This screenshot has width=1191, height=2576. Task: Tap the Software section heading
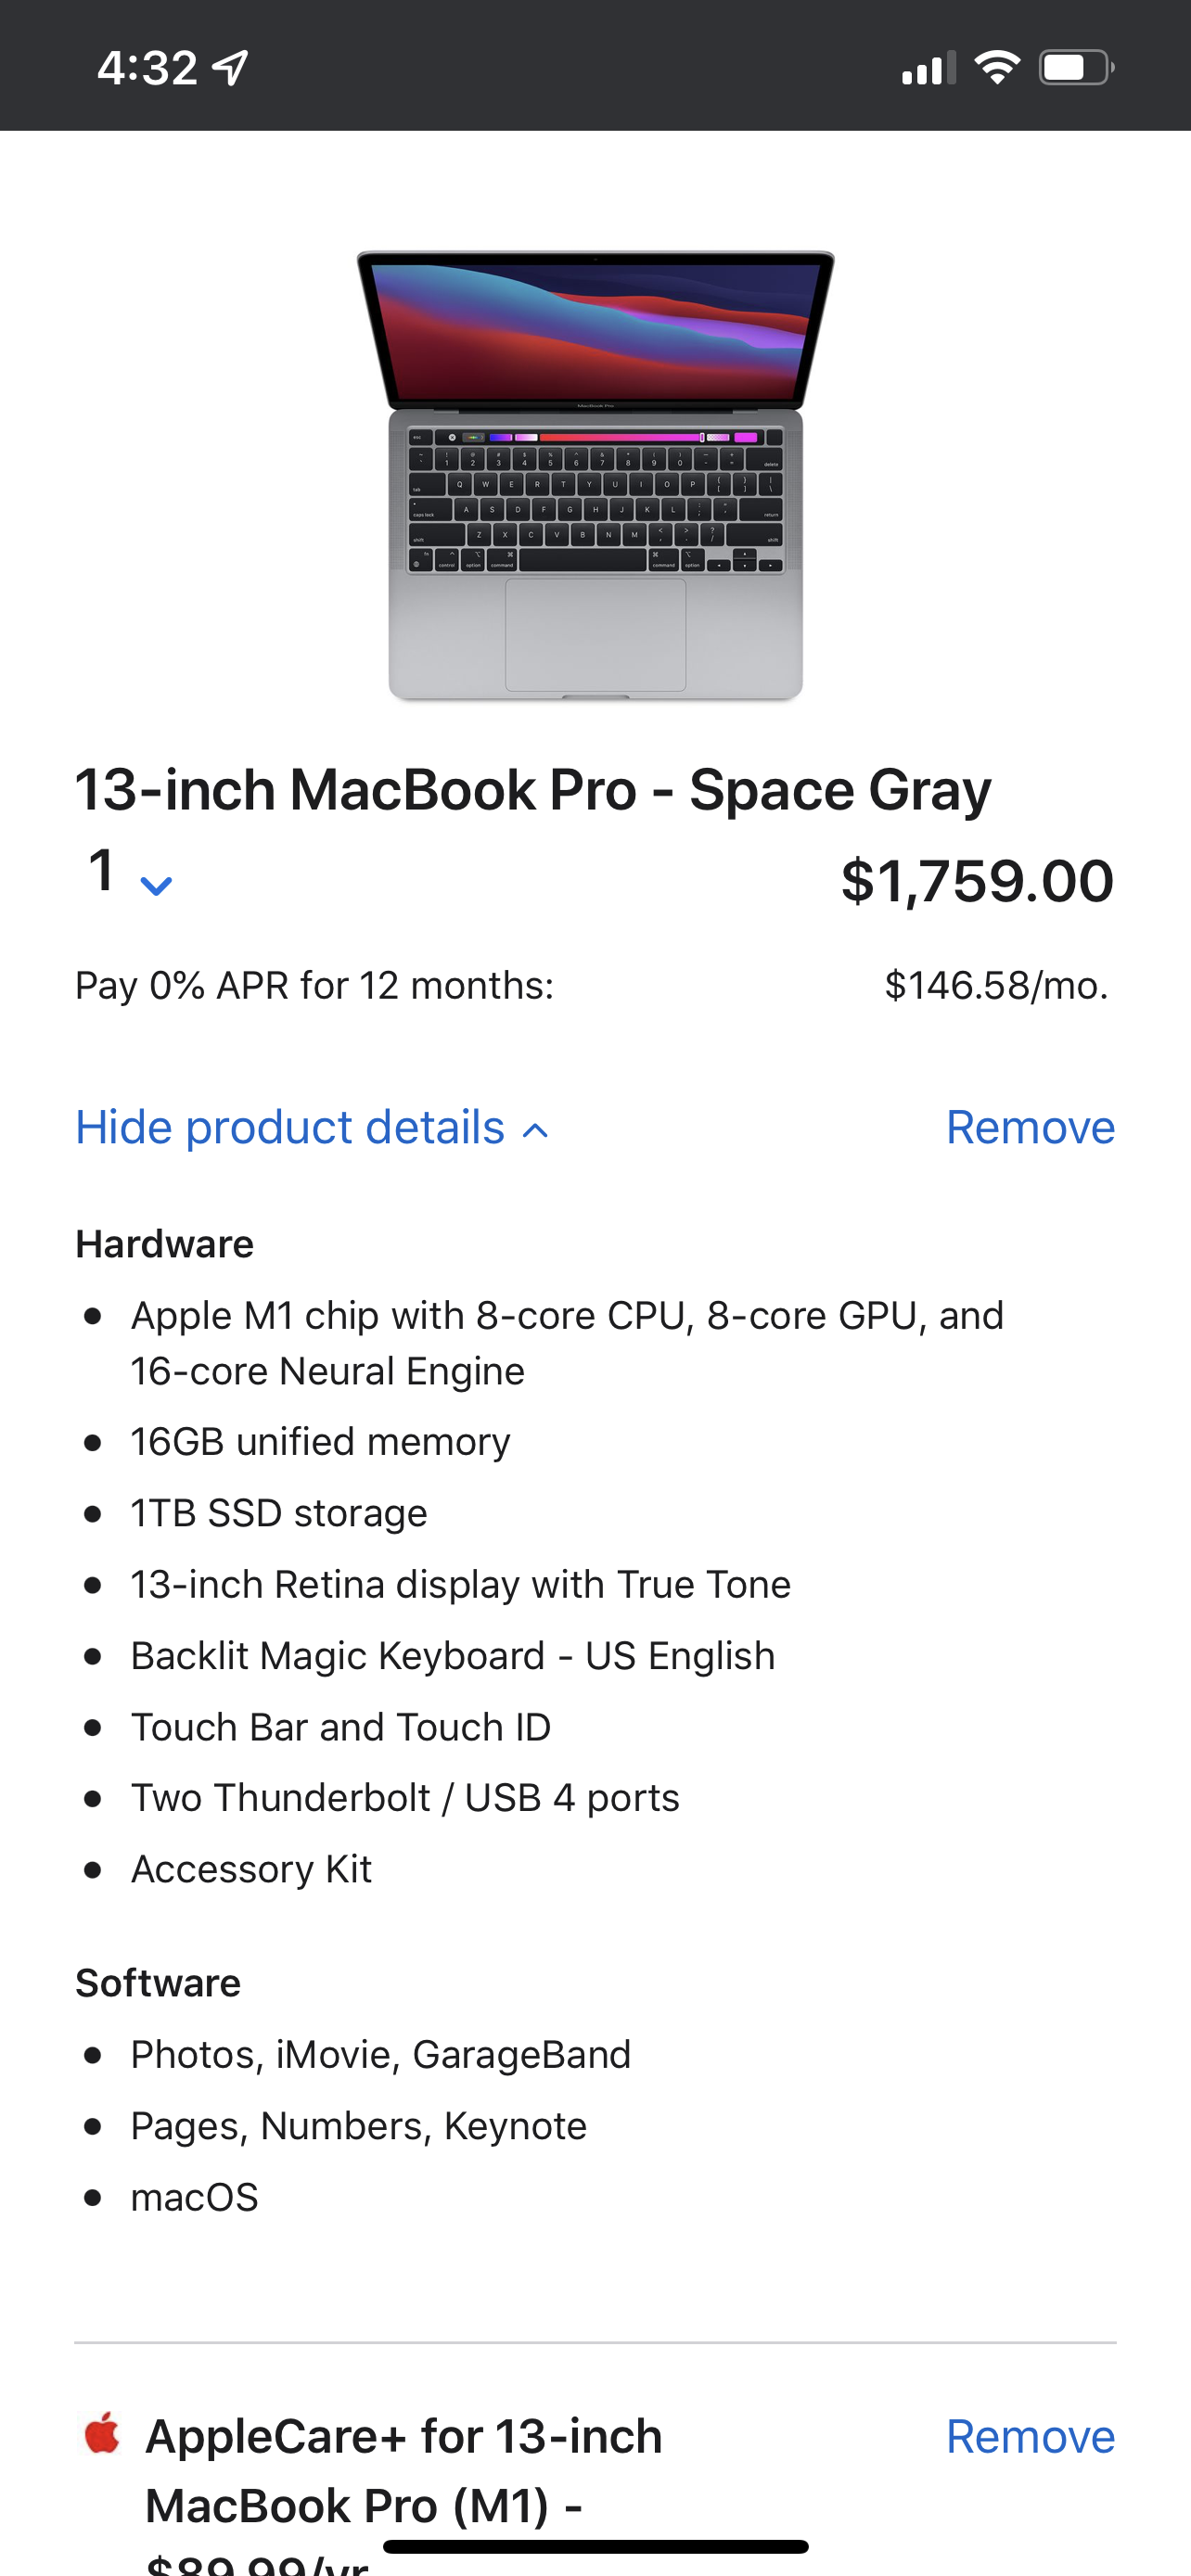[158, 1983]
